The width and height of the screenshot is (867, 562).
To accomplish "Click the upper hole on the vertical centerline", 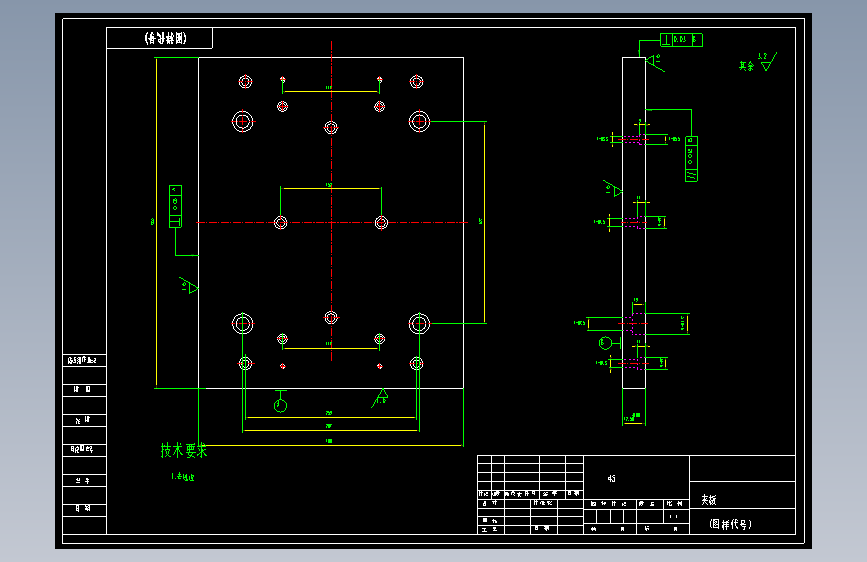I will tap(331, 128).
